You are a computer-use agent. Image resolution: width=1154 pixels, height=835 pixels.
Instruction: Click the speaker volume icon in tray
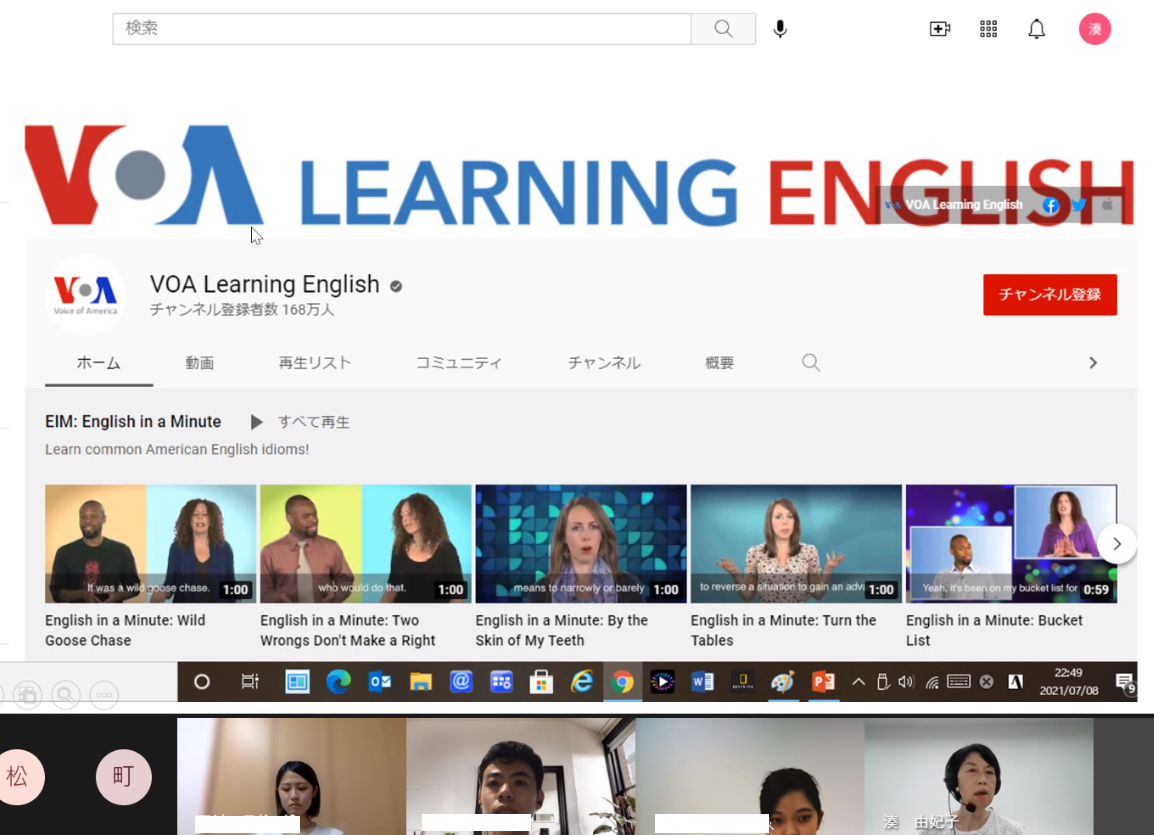(906, 682)
